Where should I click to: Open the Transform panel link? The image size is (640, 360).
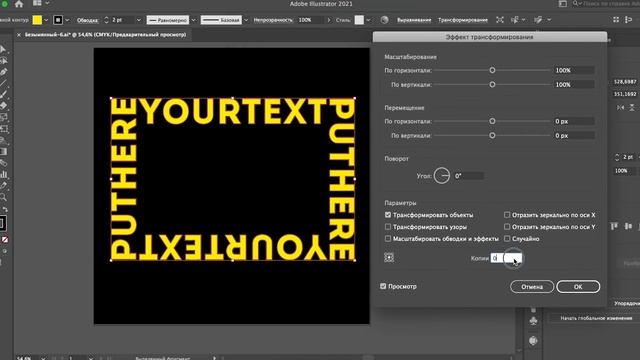[x=462, y=20]
